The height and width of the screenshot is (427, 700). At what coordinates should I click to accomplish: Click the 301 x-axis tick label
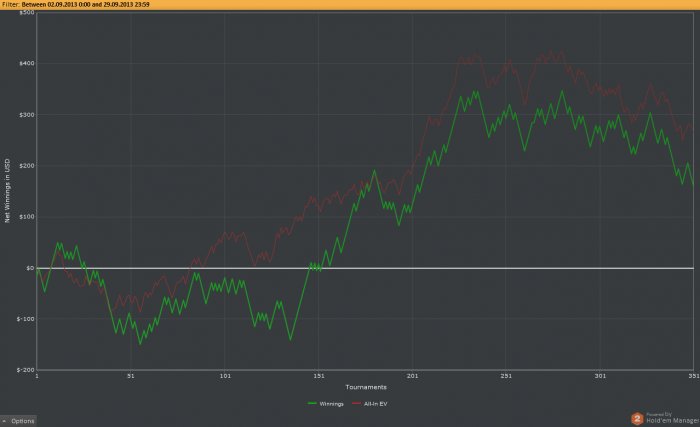tap(600, 376)
